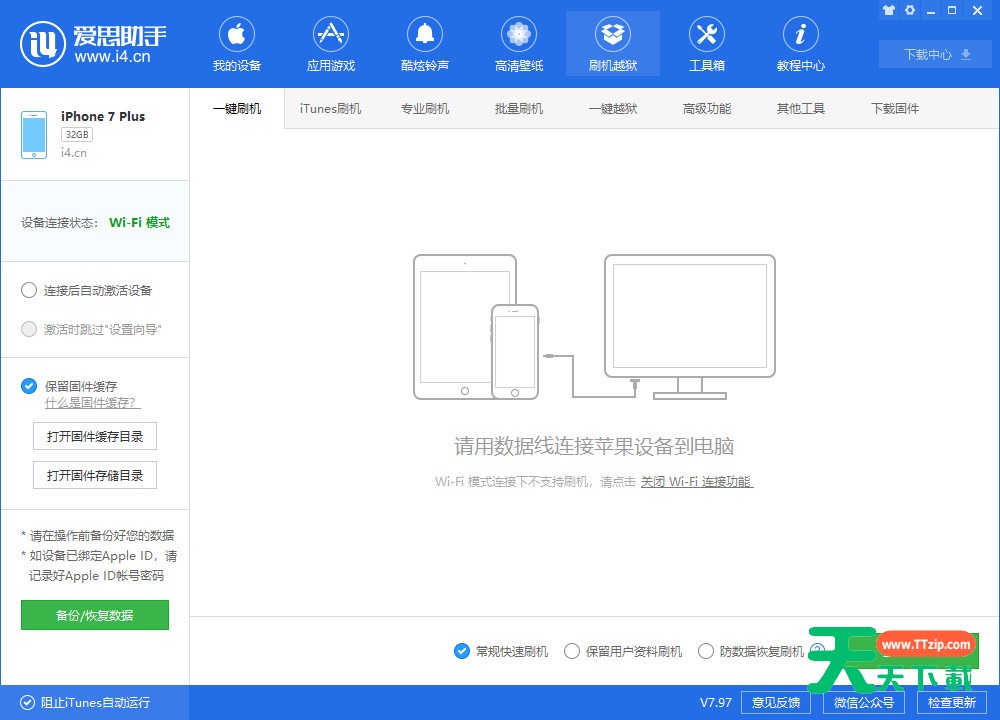Switch to the 一键越狱 tab
Viewport: 1000px width, 720px height.
coord(612,109)
